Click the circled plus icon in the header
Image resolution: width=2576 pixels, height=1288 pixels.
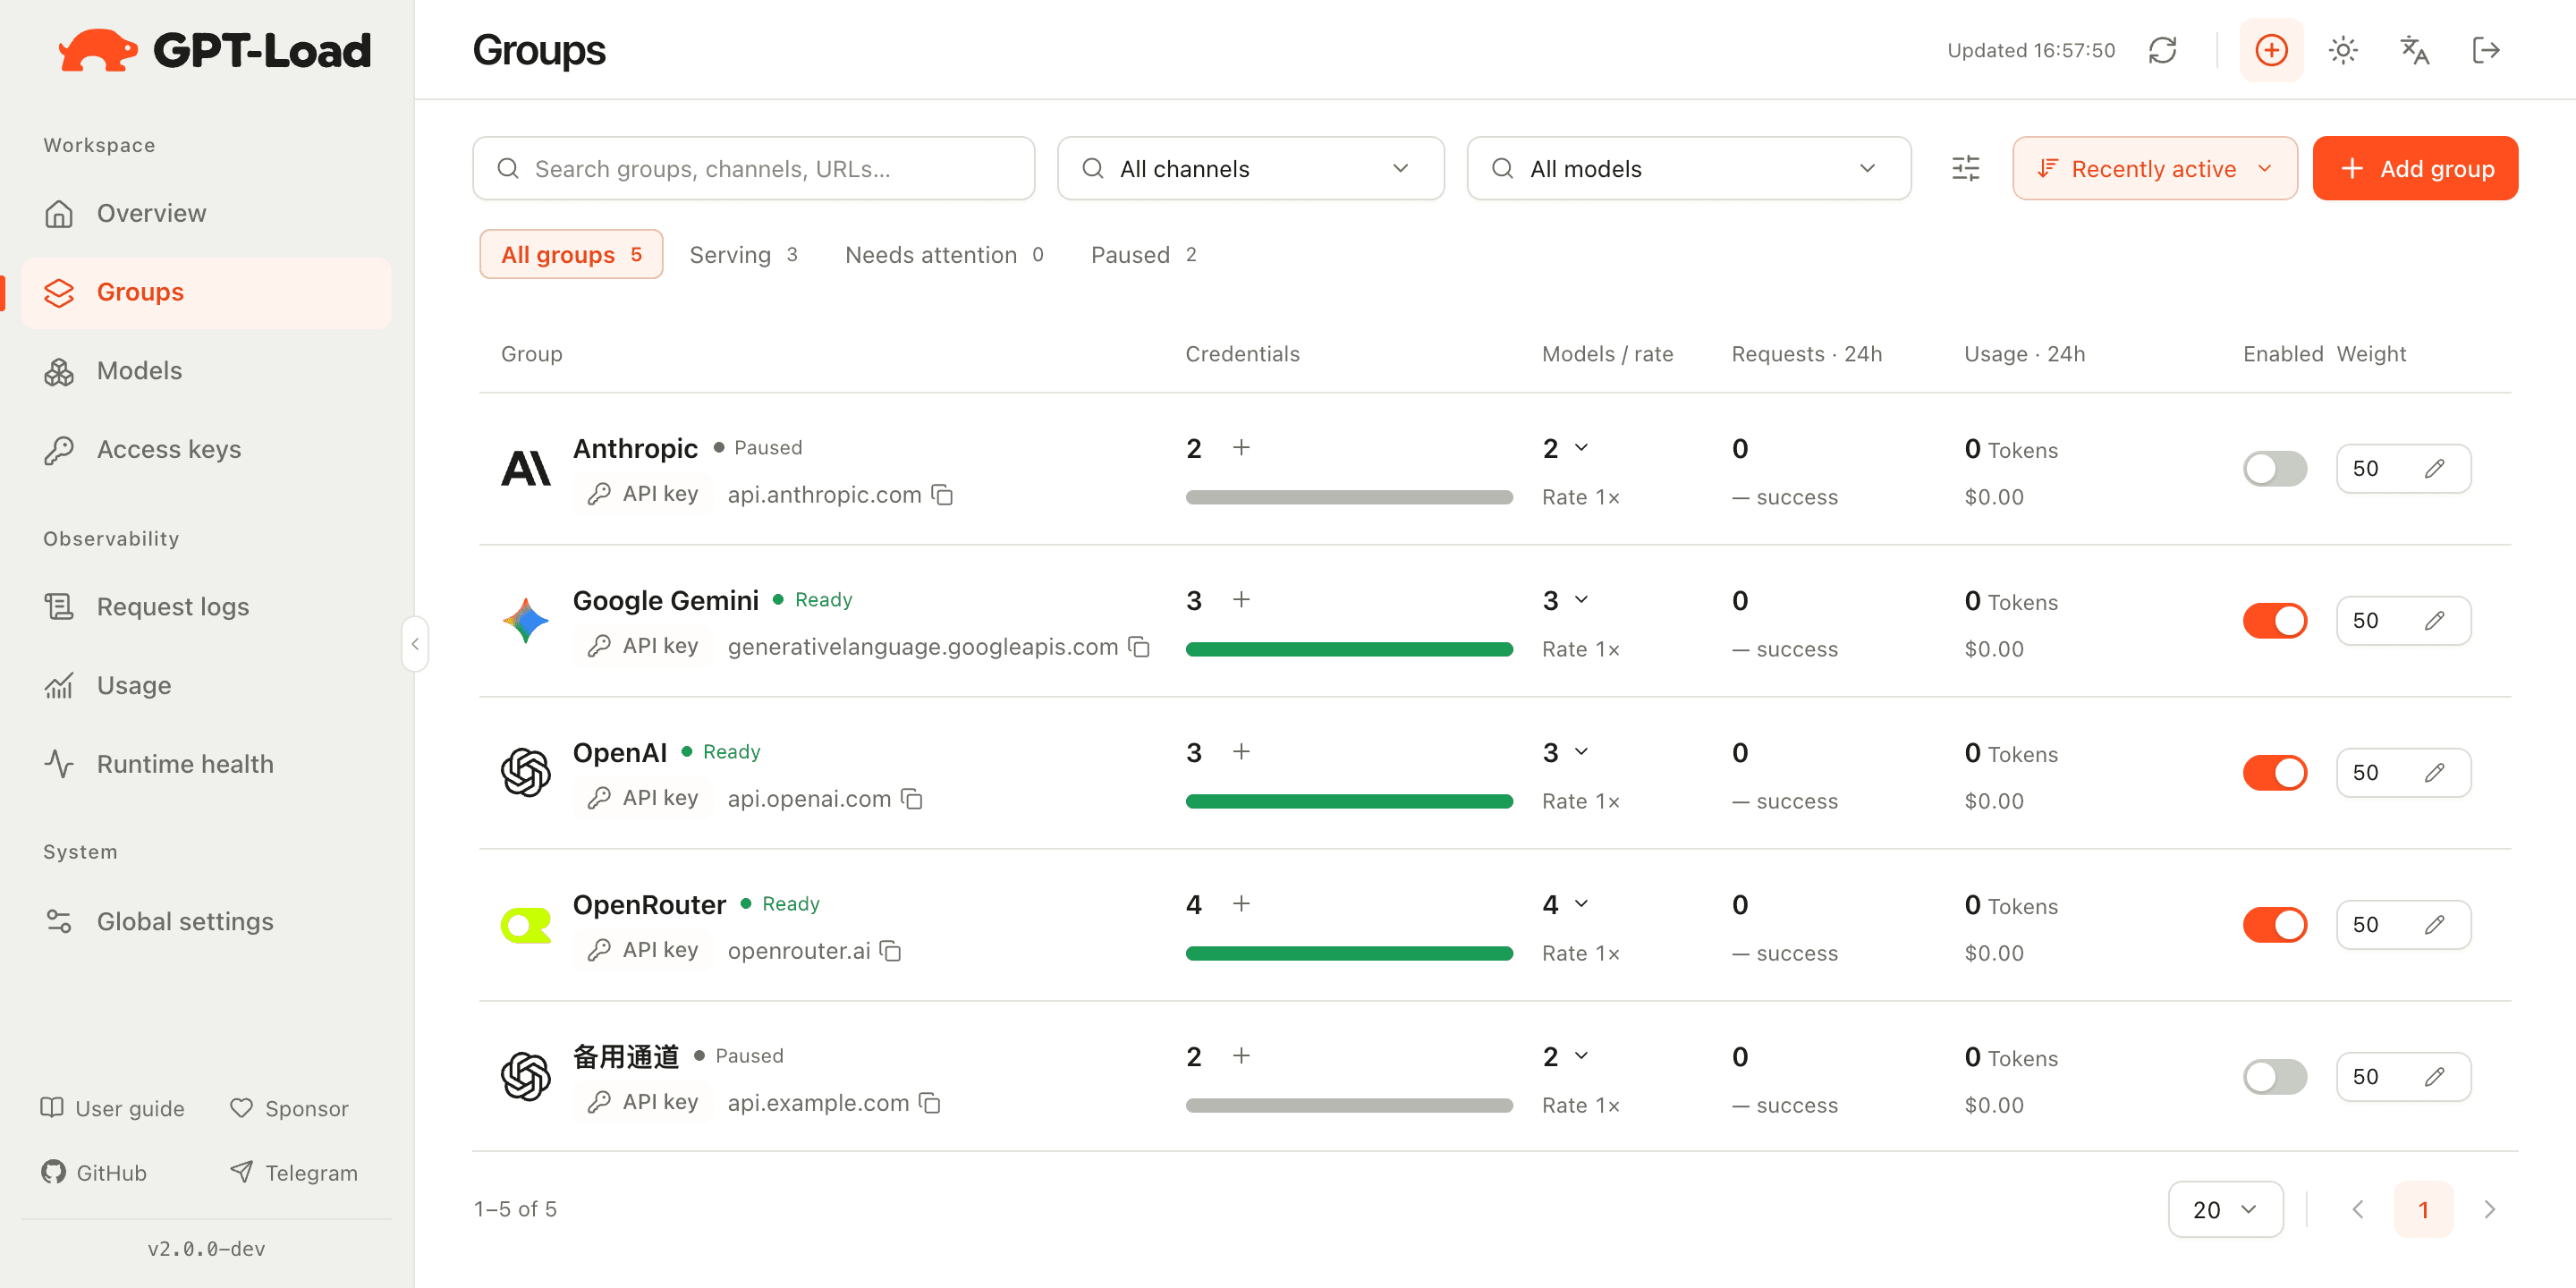[x=2271, y=50]
